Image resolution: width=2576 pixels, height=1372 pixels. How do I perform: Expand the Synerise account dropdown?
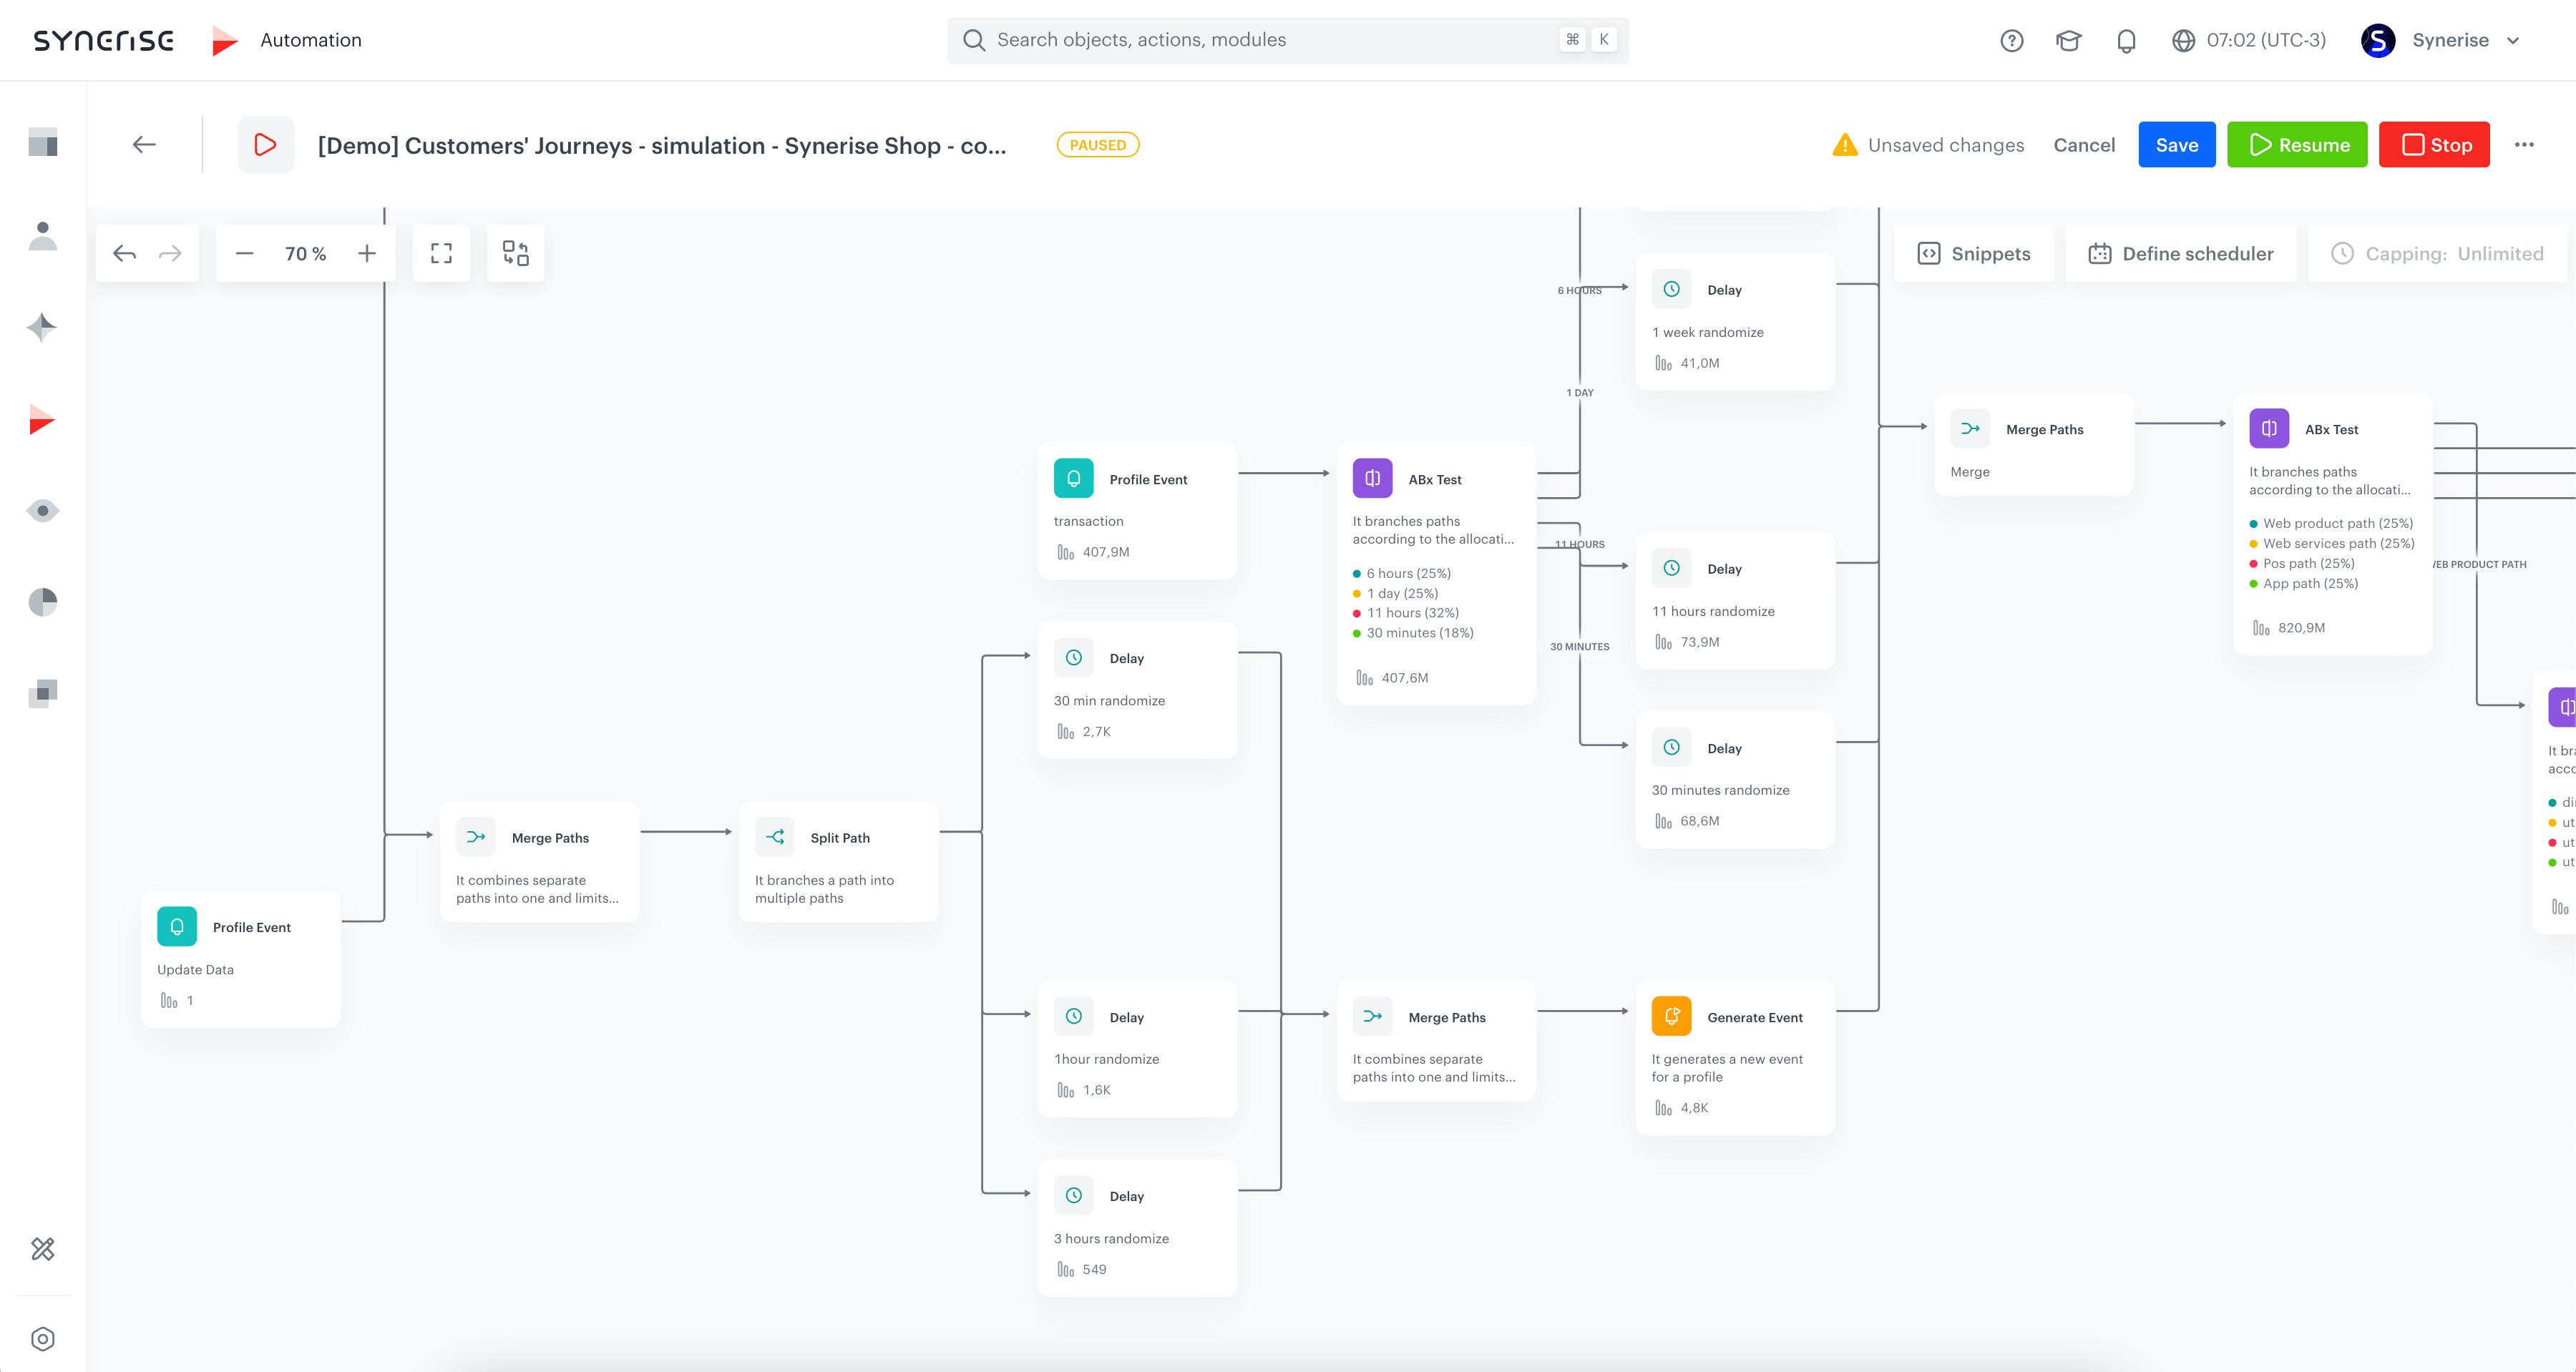coord(2451,40)
